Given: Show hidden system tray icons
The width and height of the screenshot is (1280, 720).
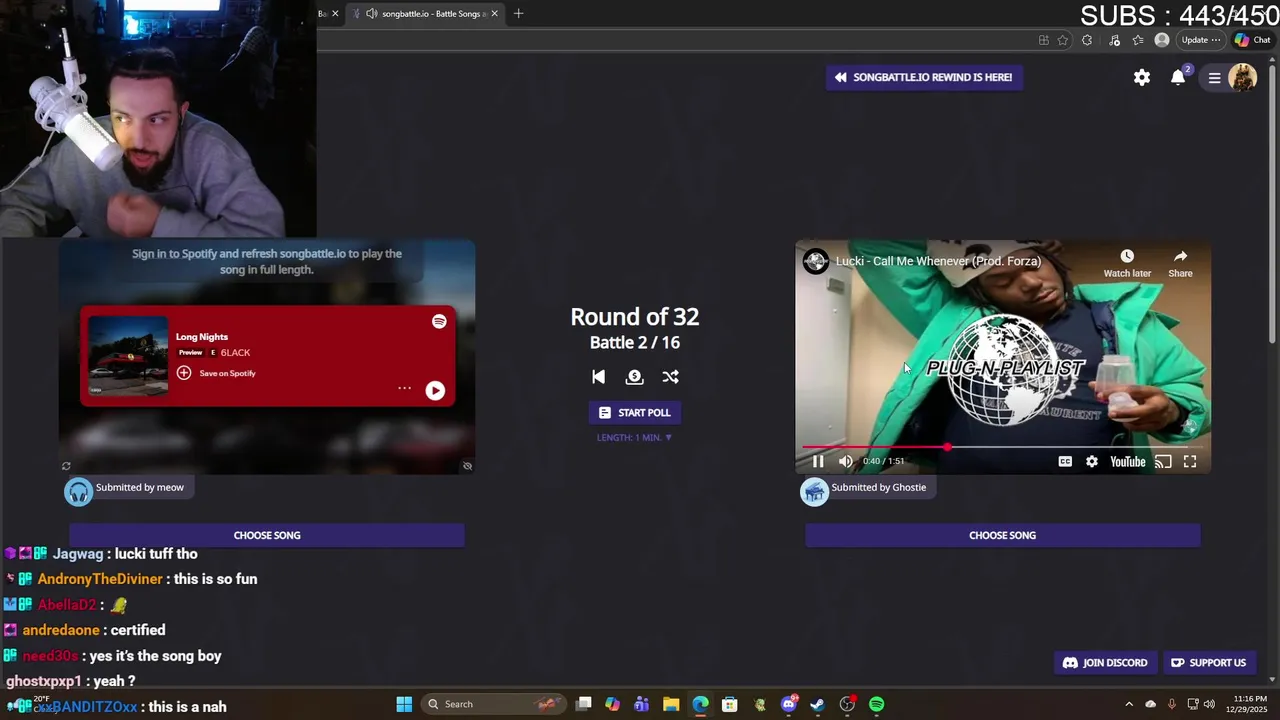Looking at the screenshot, I should (x=1129, y=704).
